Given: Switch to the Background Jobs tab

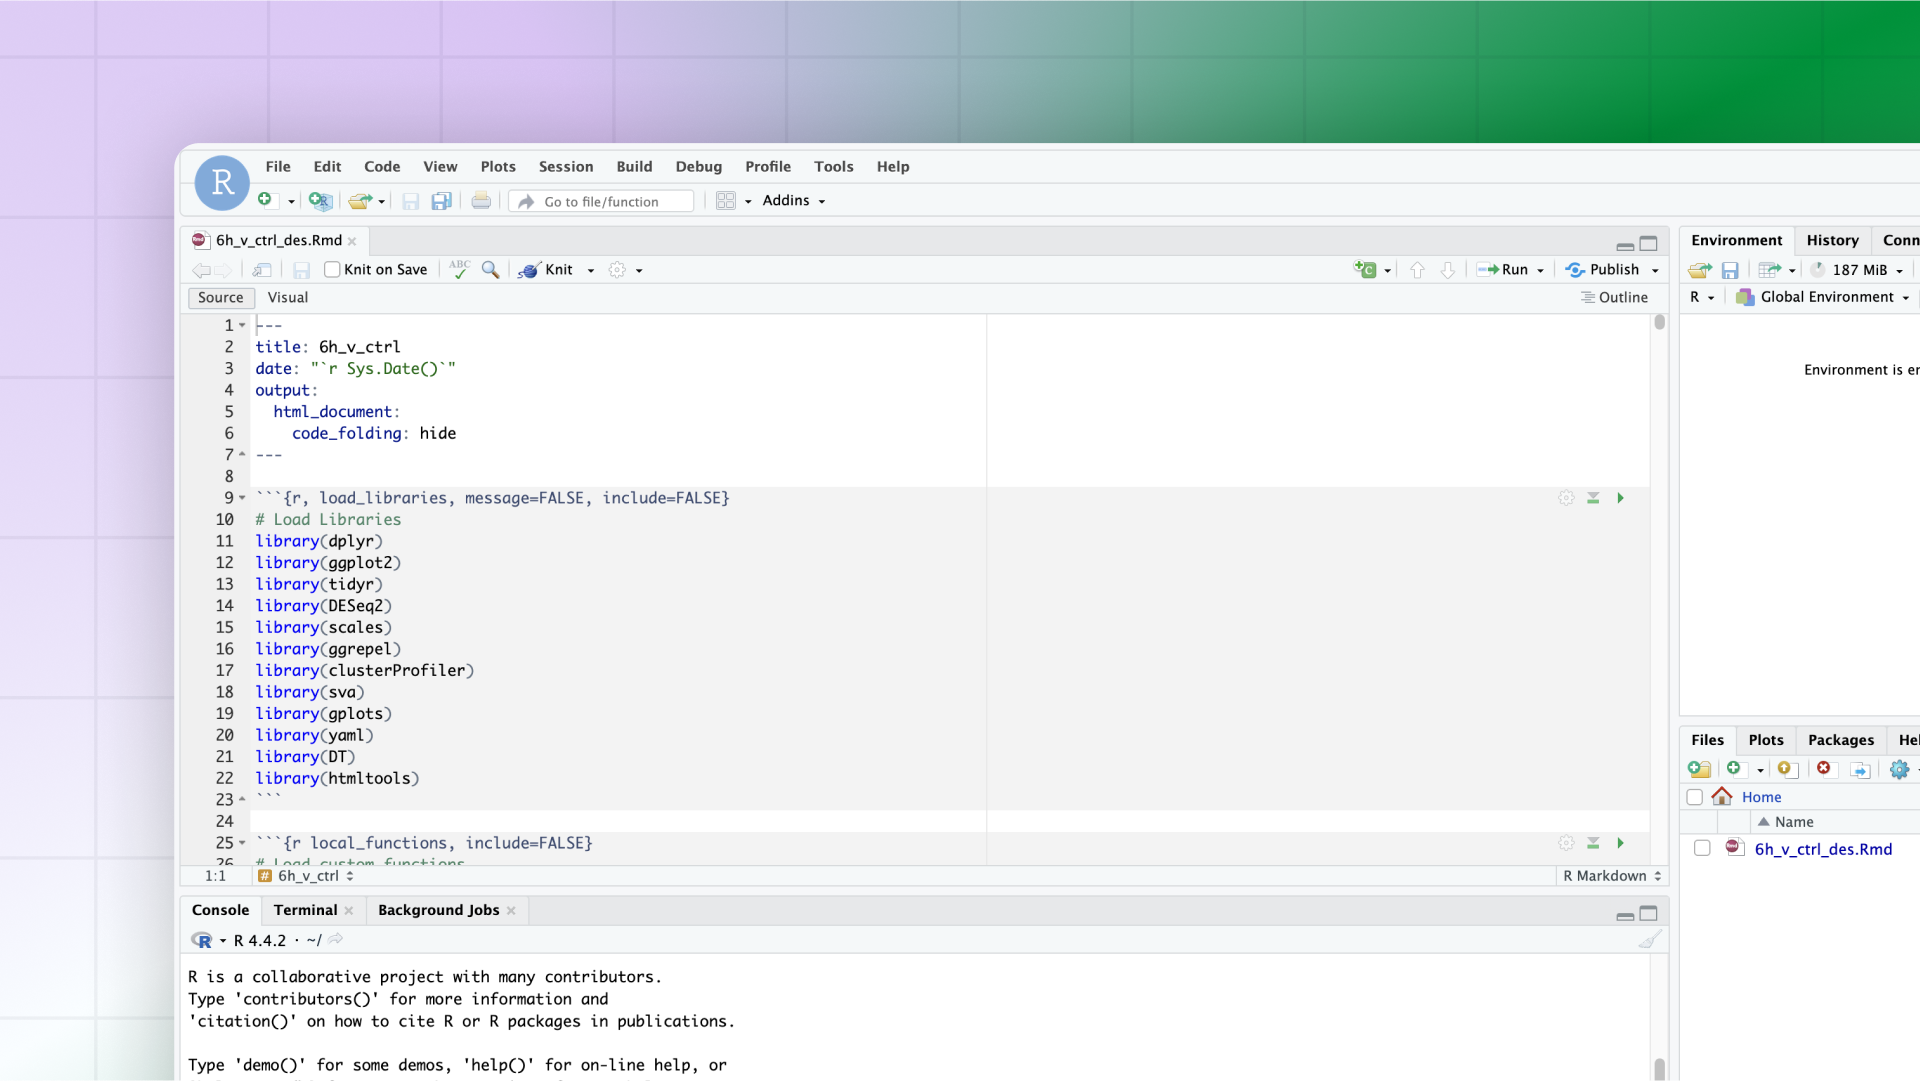Looking at the screenshot, I should click(x=439, y=910).
